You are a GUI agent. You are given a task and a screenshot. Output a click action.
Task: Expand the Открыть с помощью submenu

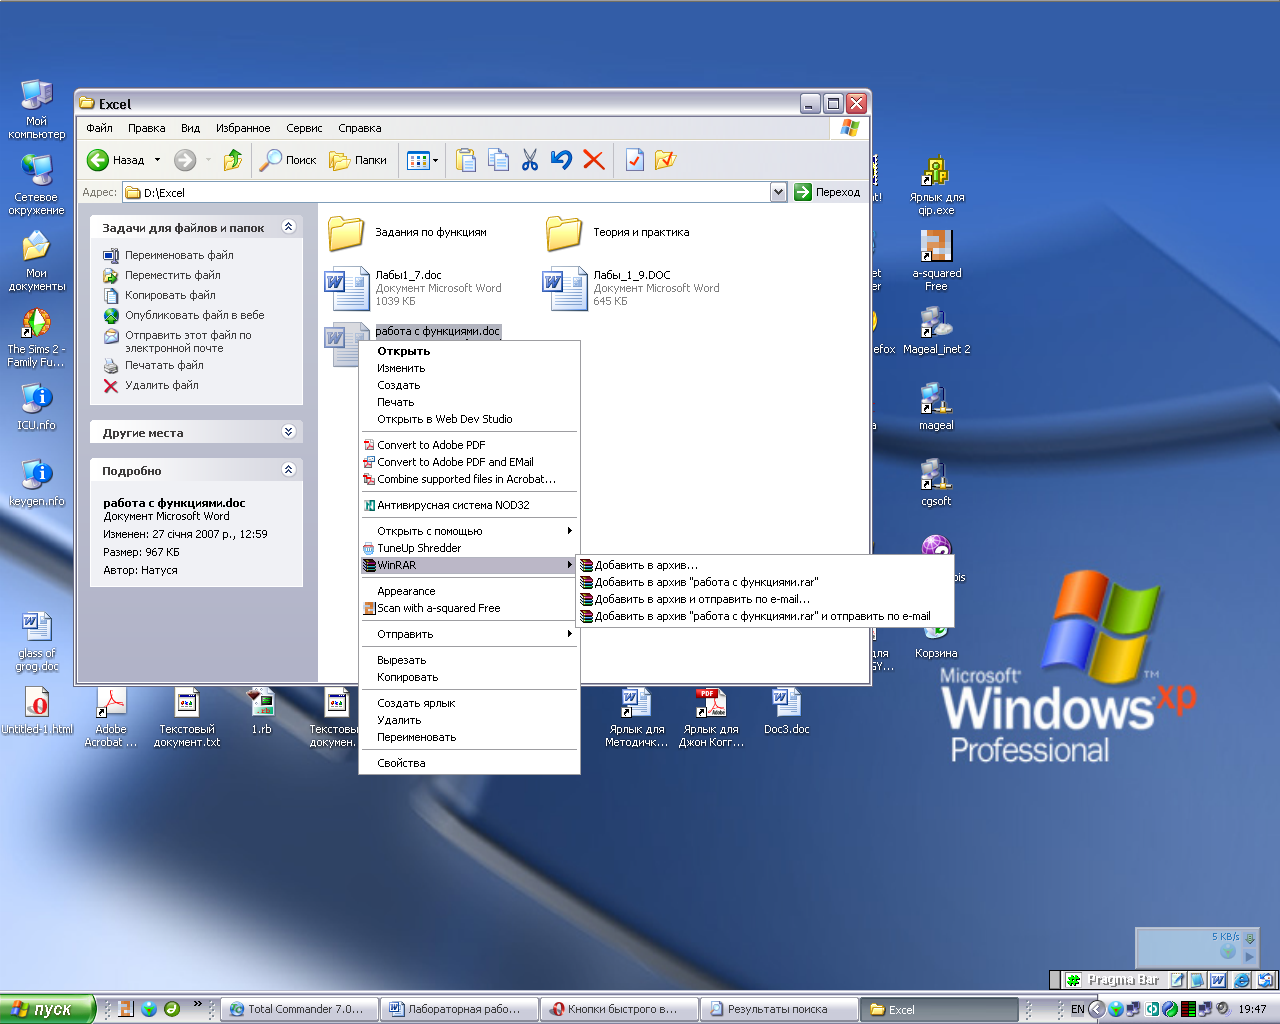pyautogui.click(x=469, y=531)
